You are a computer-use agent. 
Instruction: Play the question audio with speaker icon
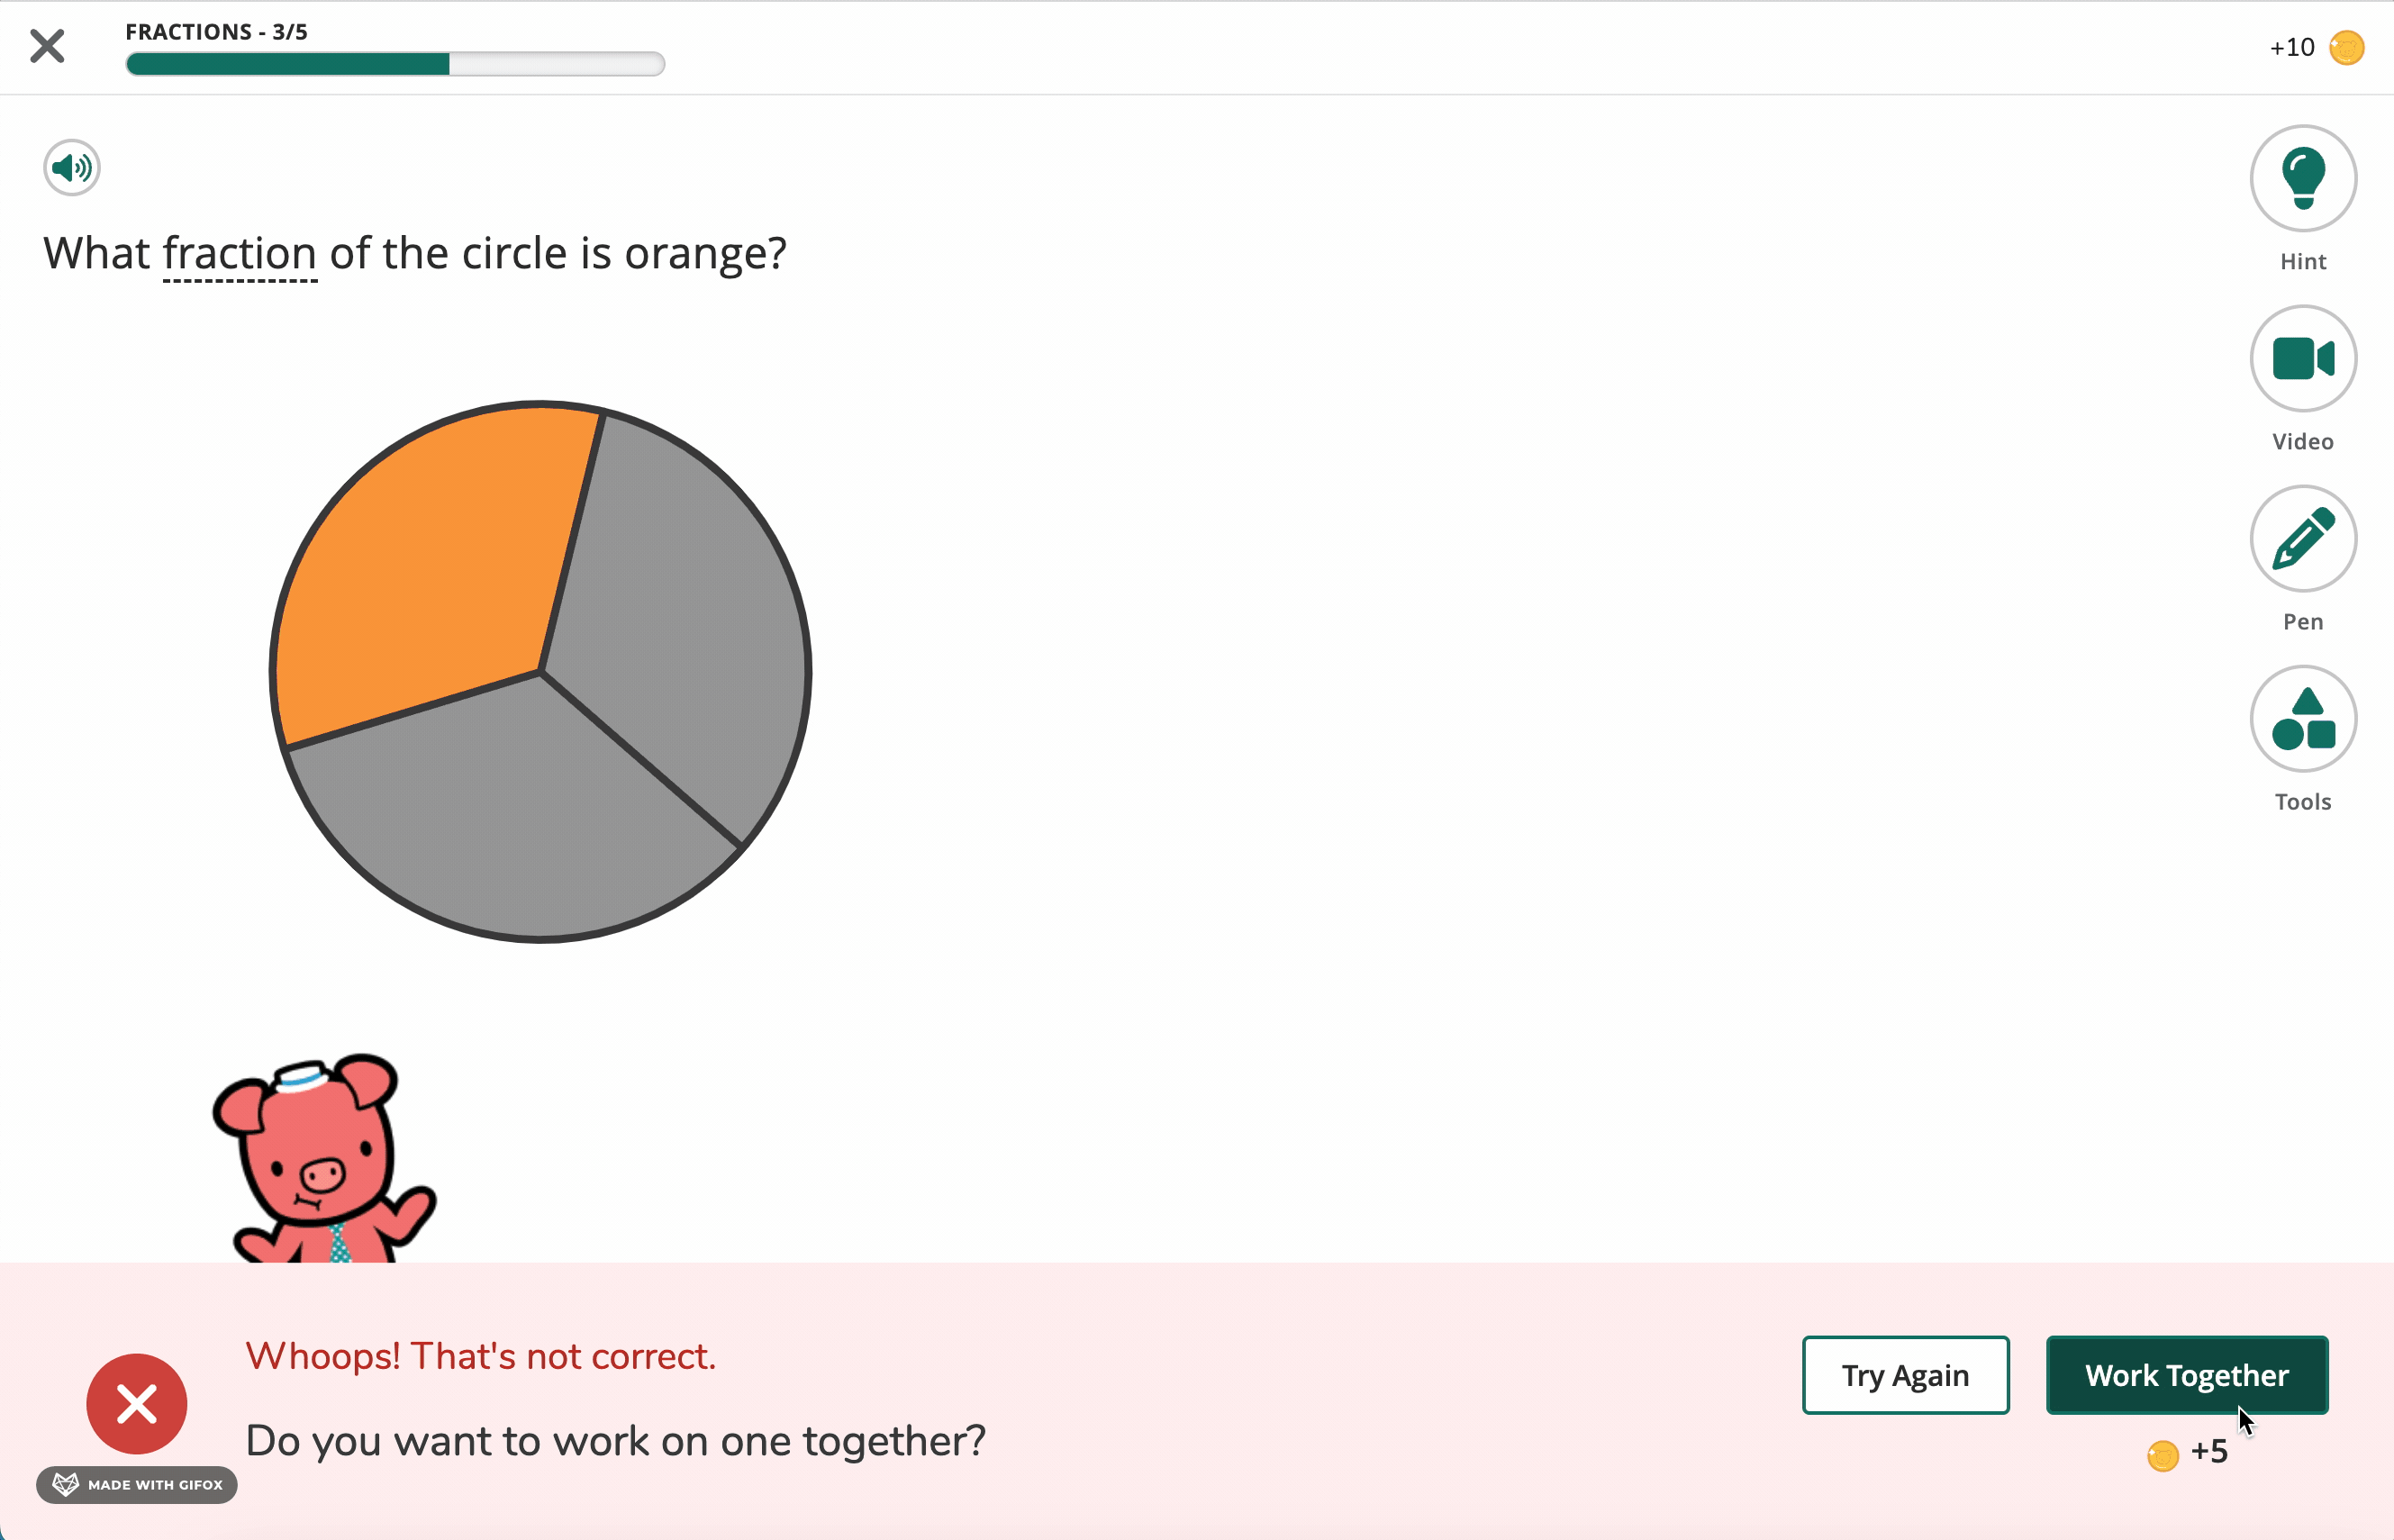(72, 167)
